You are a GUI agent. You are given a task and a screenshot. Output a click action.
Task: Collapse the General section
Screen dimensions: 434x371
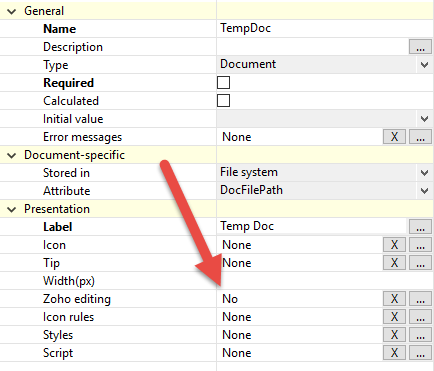[x=12, y=12]
